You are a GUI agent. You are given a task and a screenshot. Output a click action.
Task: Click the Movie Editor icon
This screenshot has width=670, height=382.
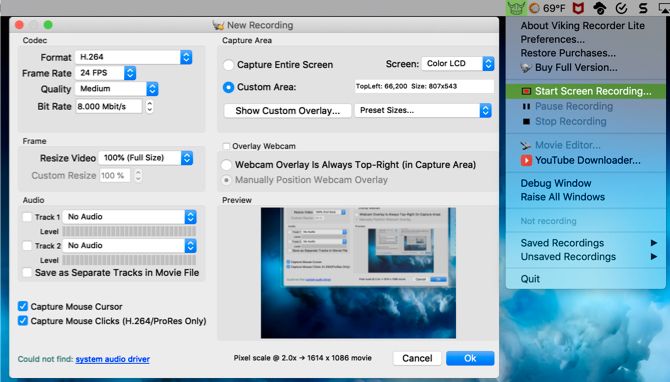coord(526,145)
